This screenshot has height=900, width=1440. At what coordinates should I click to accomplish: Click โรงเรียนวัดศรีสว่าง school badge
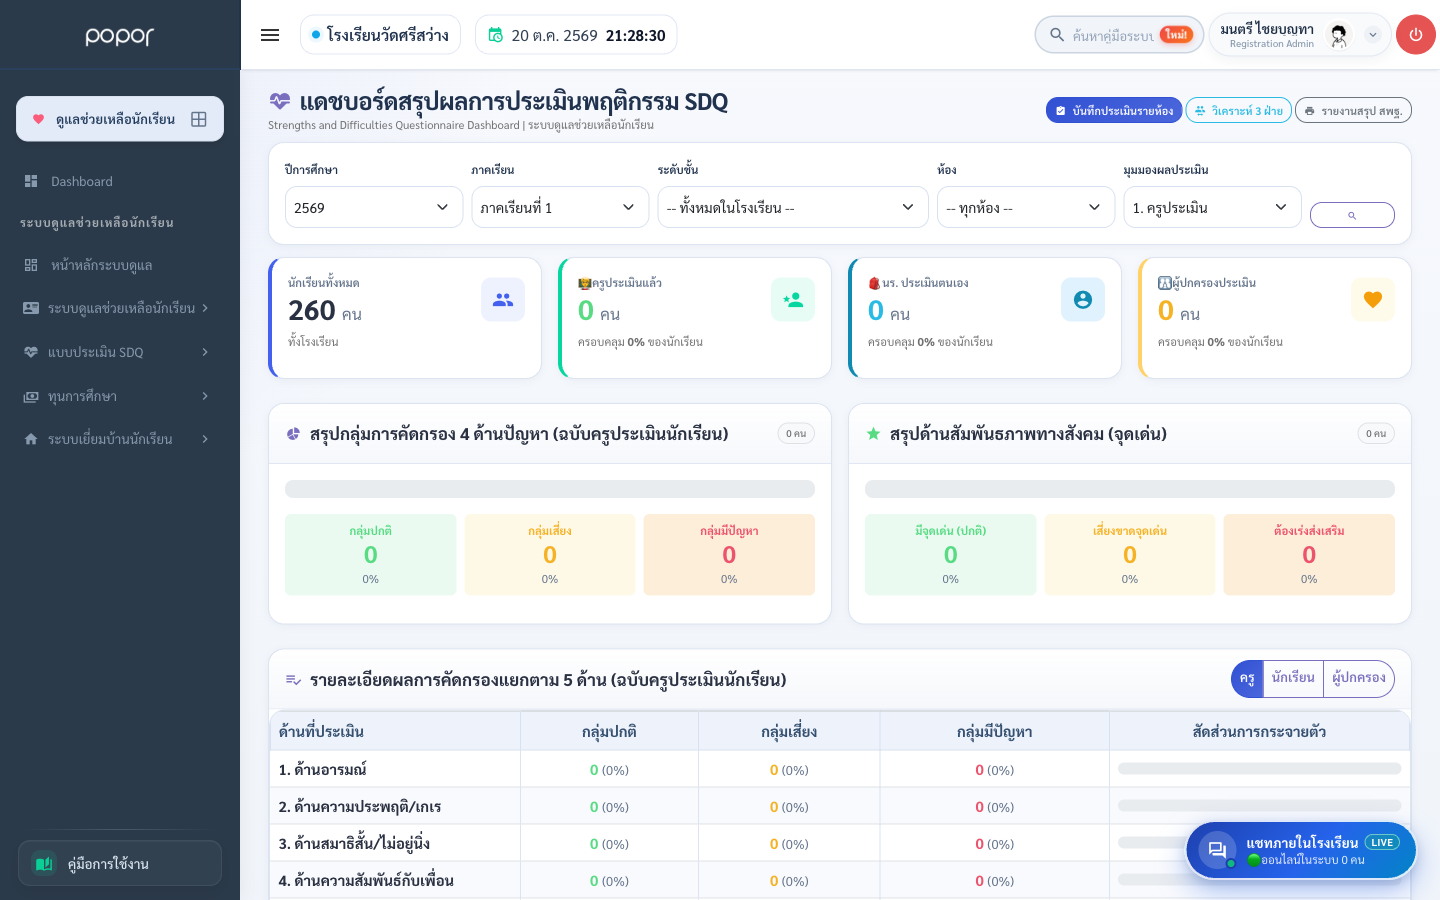point(380,35)
